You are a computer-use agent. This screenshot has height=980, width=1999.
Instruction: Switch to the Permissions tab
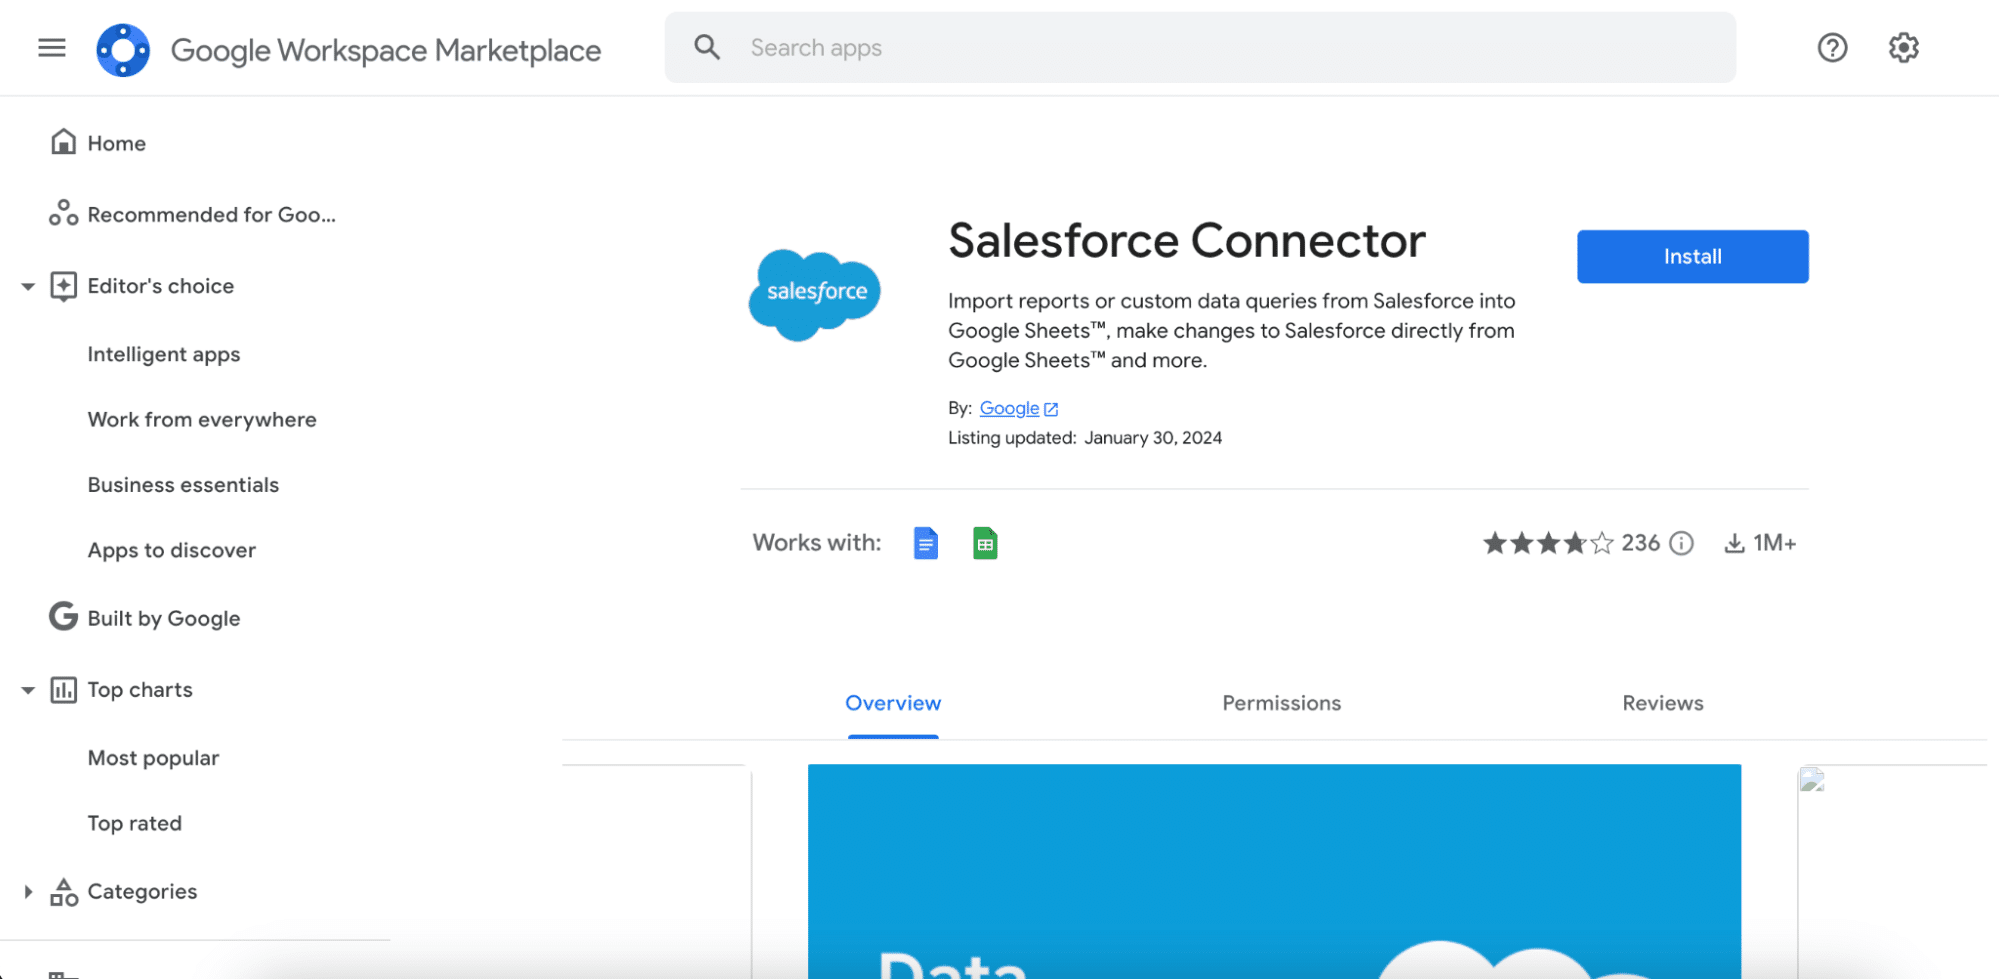tap(1281, 703)
